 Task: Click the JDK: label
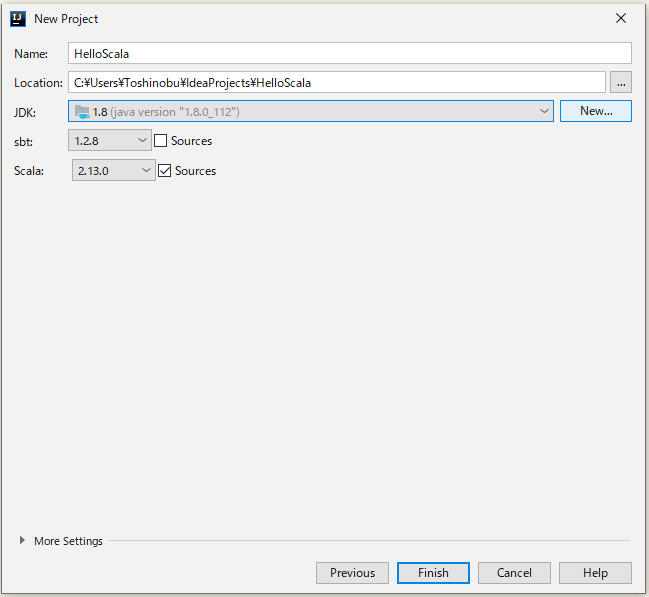25,113
